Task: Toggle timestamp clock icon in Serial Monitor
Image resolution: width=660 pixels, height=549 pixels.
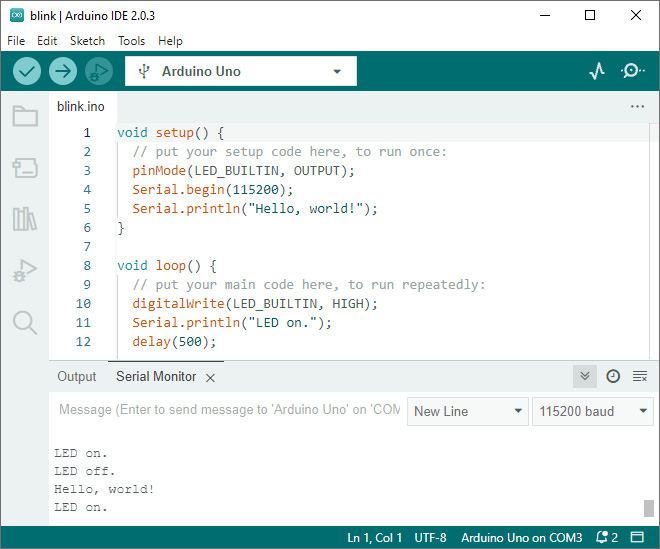Action: pyautogui.click(x=613, y=376)
